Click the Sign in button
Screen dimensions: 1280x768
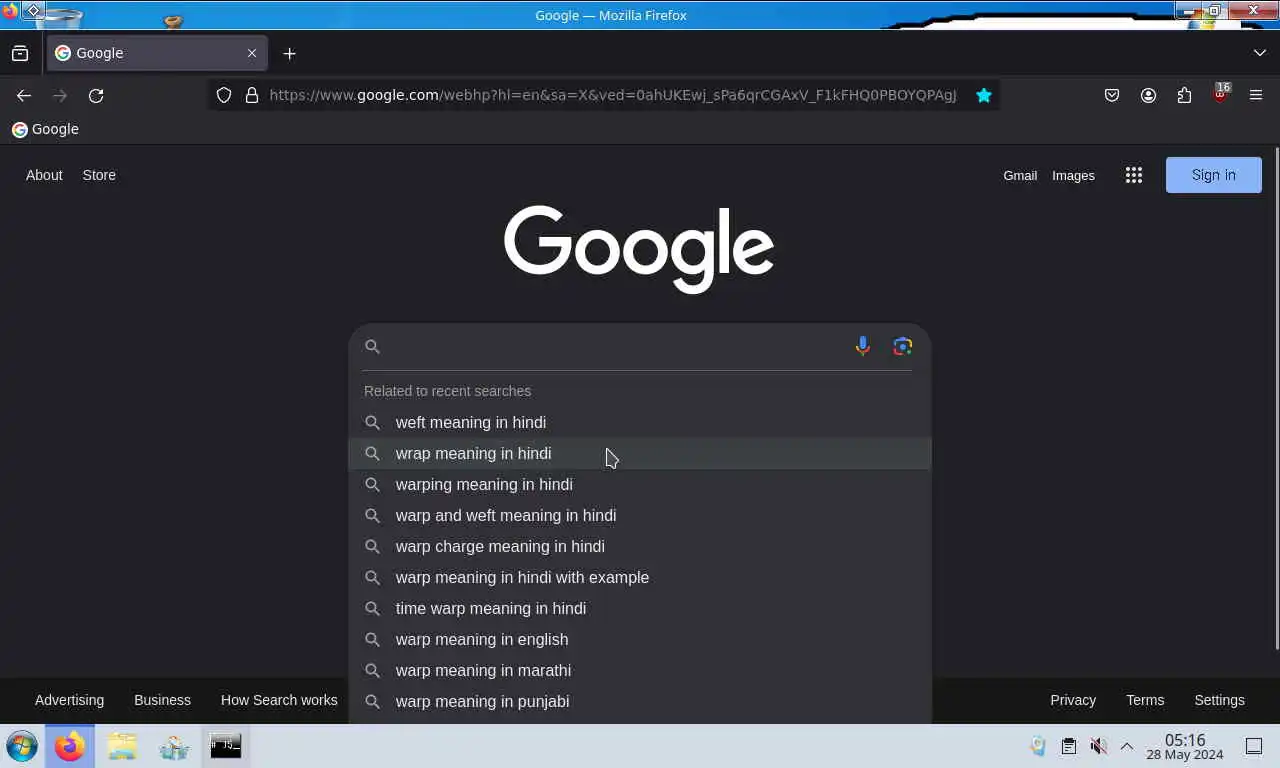[x=1214, y=175]
